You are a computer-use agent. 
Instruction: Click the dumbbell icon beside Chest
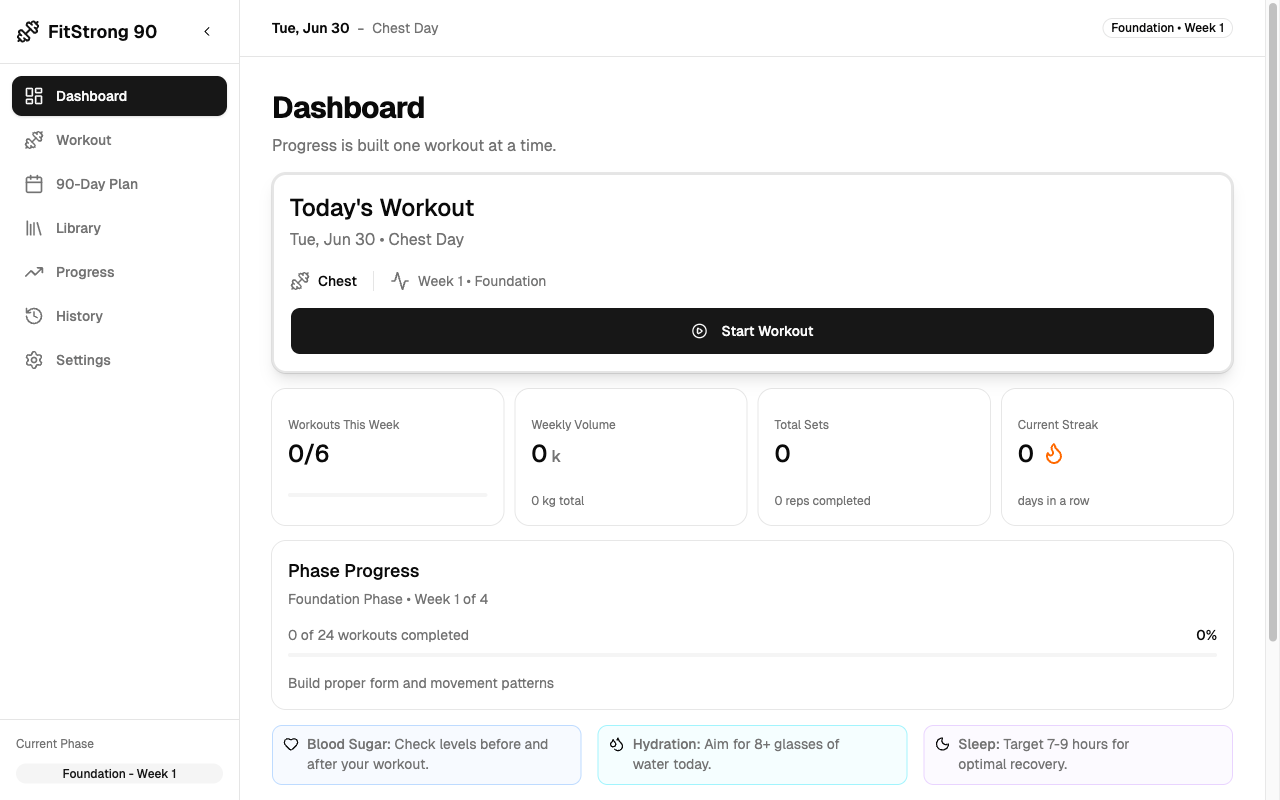[300, 281]
